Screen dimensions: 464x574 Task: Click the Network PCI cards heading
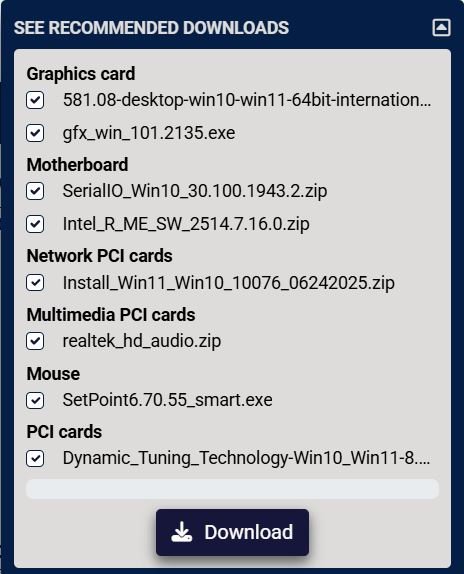point(100,256)
